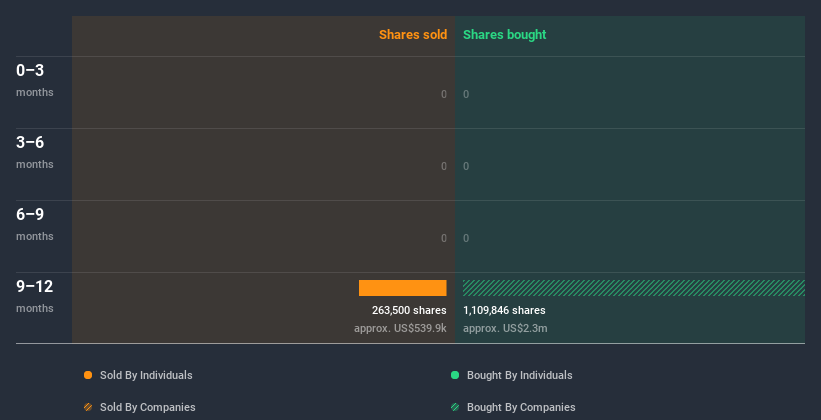Click the Shares bought column header

(x=505, y=35)
